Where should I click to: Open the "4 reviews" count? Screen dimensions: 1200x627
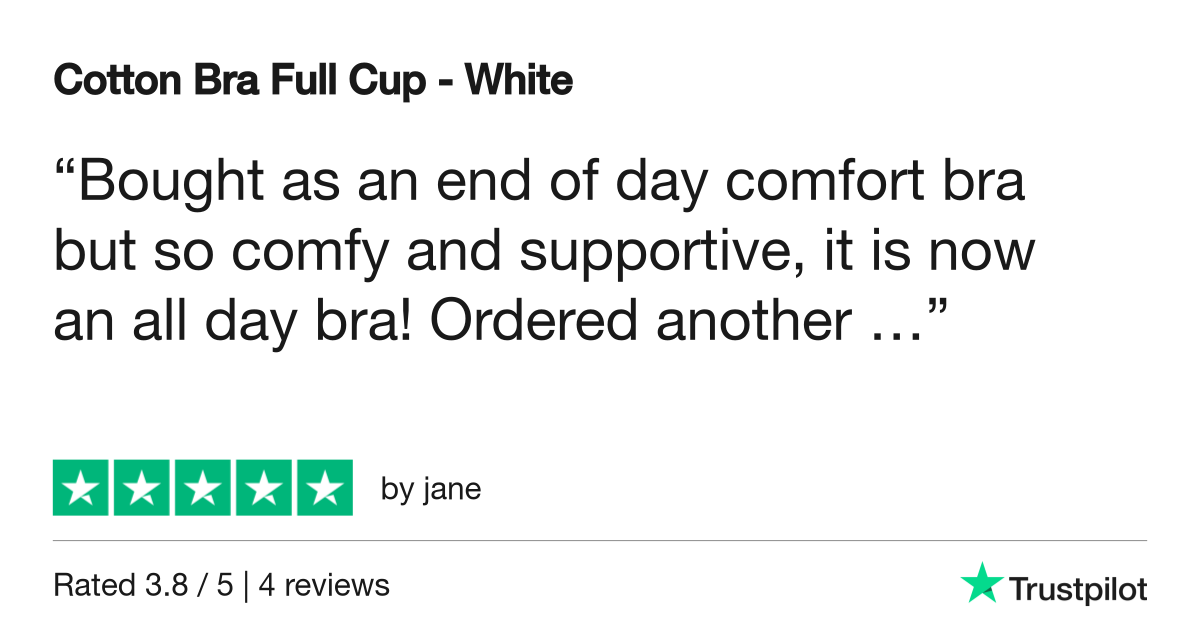point(324,585)
